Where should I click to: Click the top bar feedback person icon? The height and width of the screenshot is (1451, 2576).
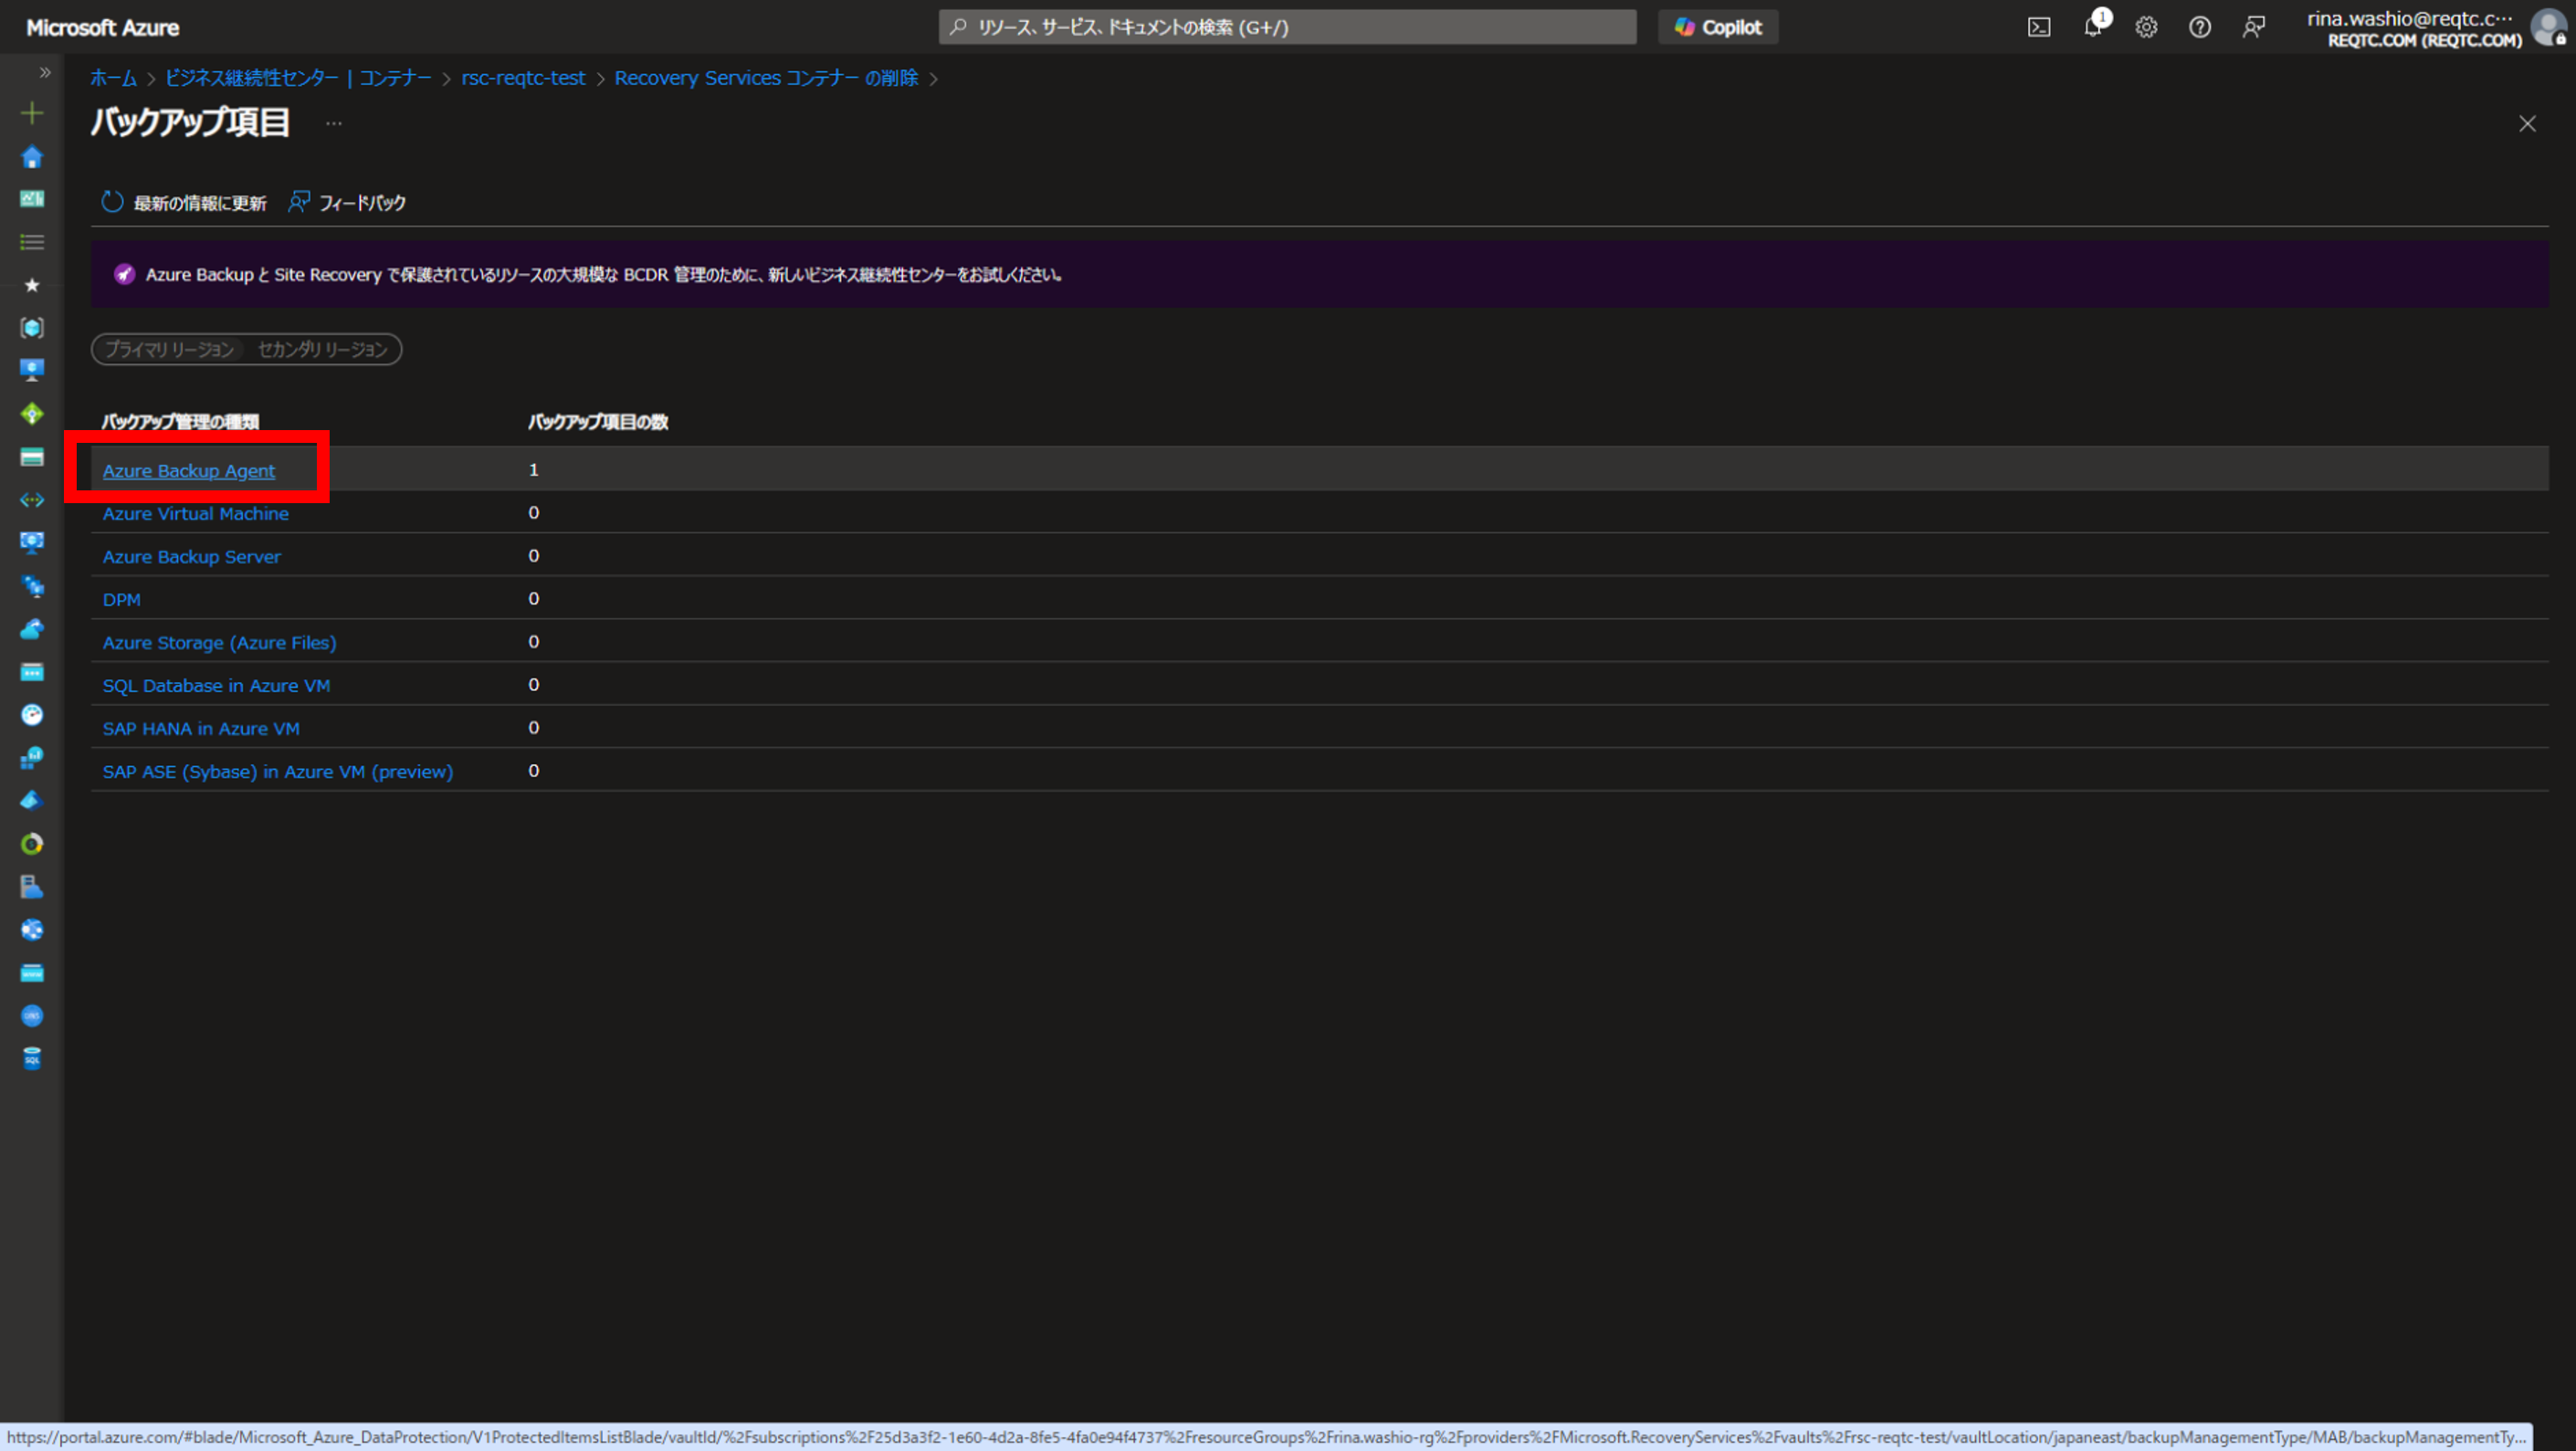pyautogui.click(x=2253, y=27)
